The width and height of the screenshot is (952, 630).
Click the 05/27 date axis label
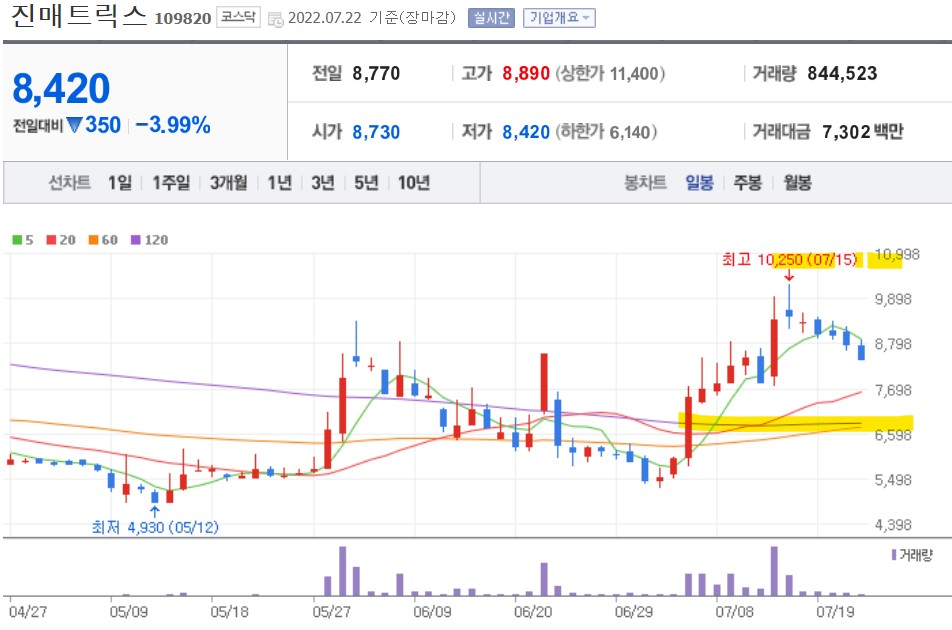332,611
